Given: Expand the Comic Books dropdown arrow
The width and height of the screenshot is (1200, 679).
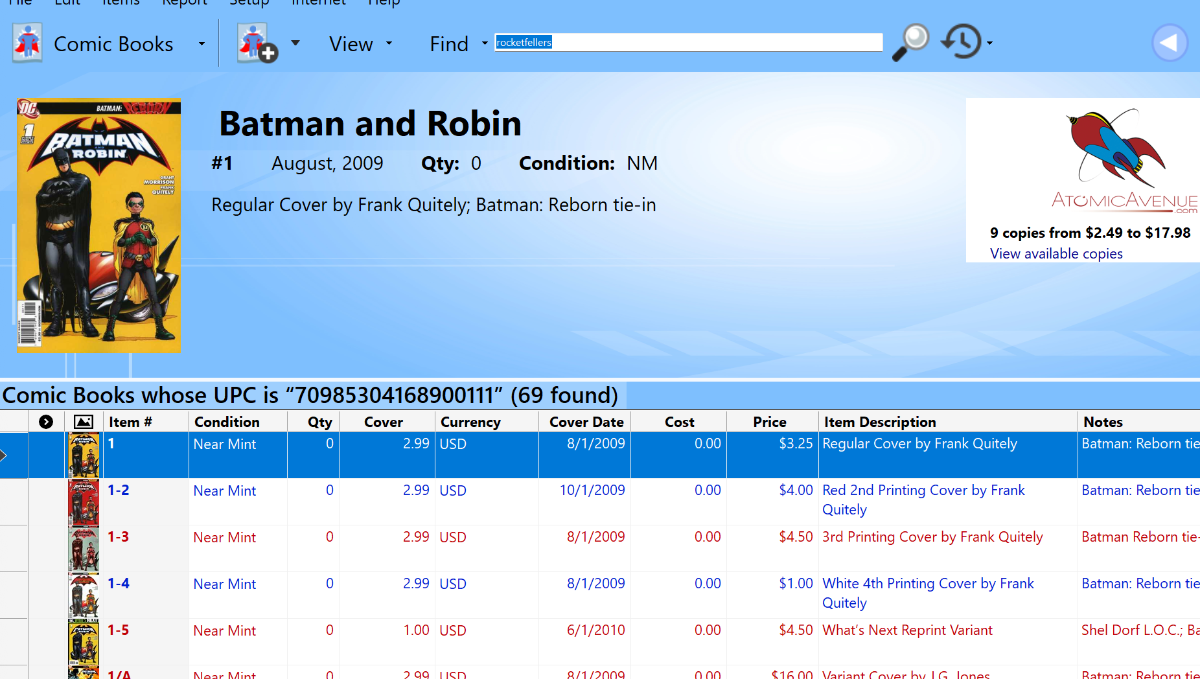Looking at the screenshot, I should (x=201, y=44).
